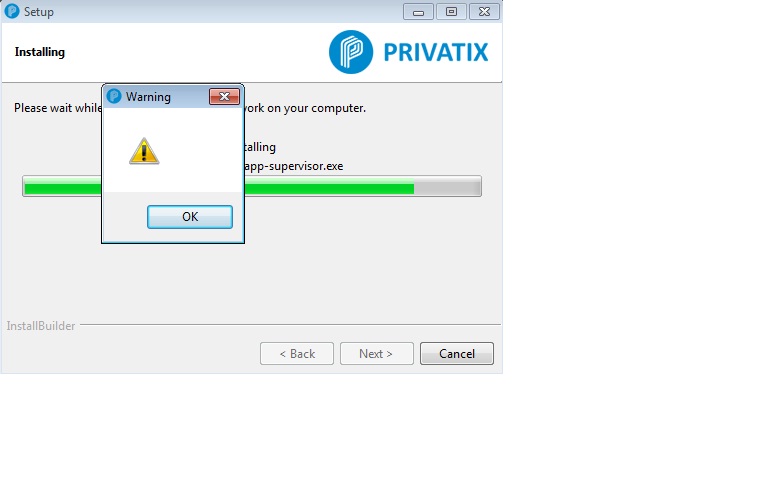Image resolution: width=768 pixels, height=480 pixels.
Task: Click the Installing heading
Action: [x=40, y=52]
